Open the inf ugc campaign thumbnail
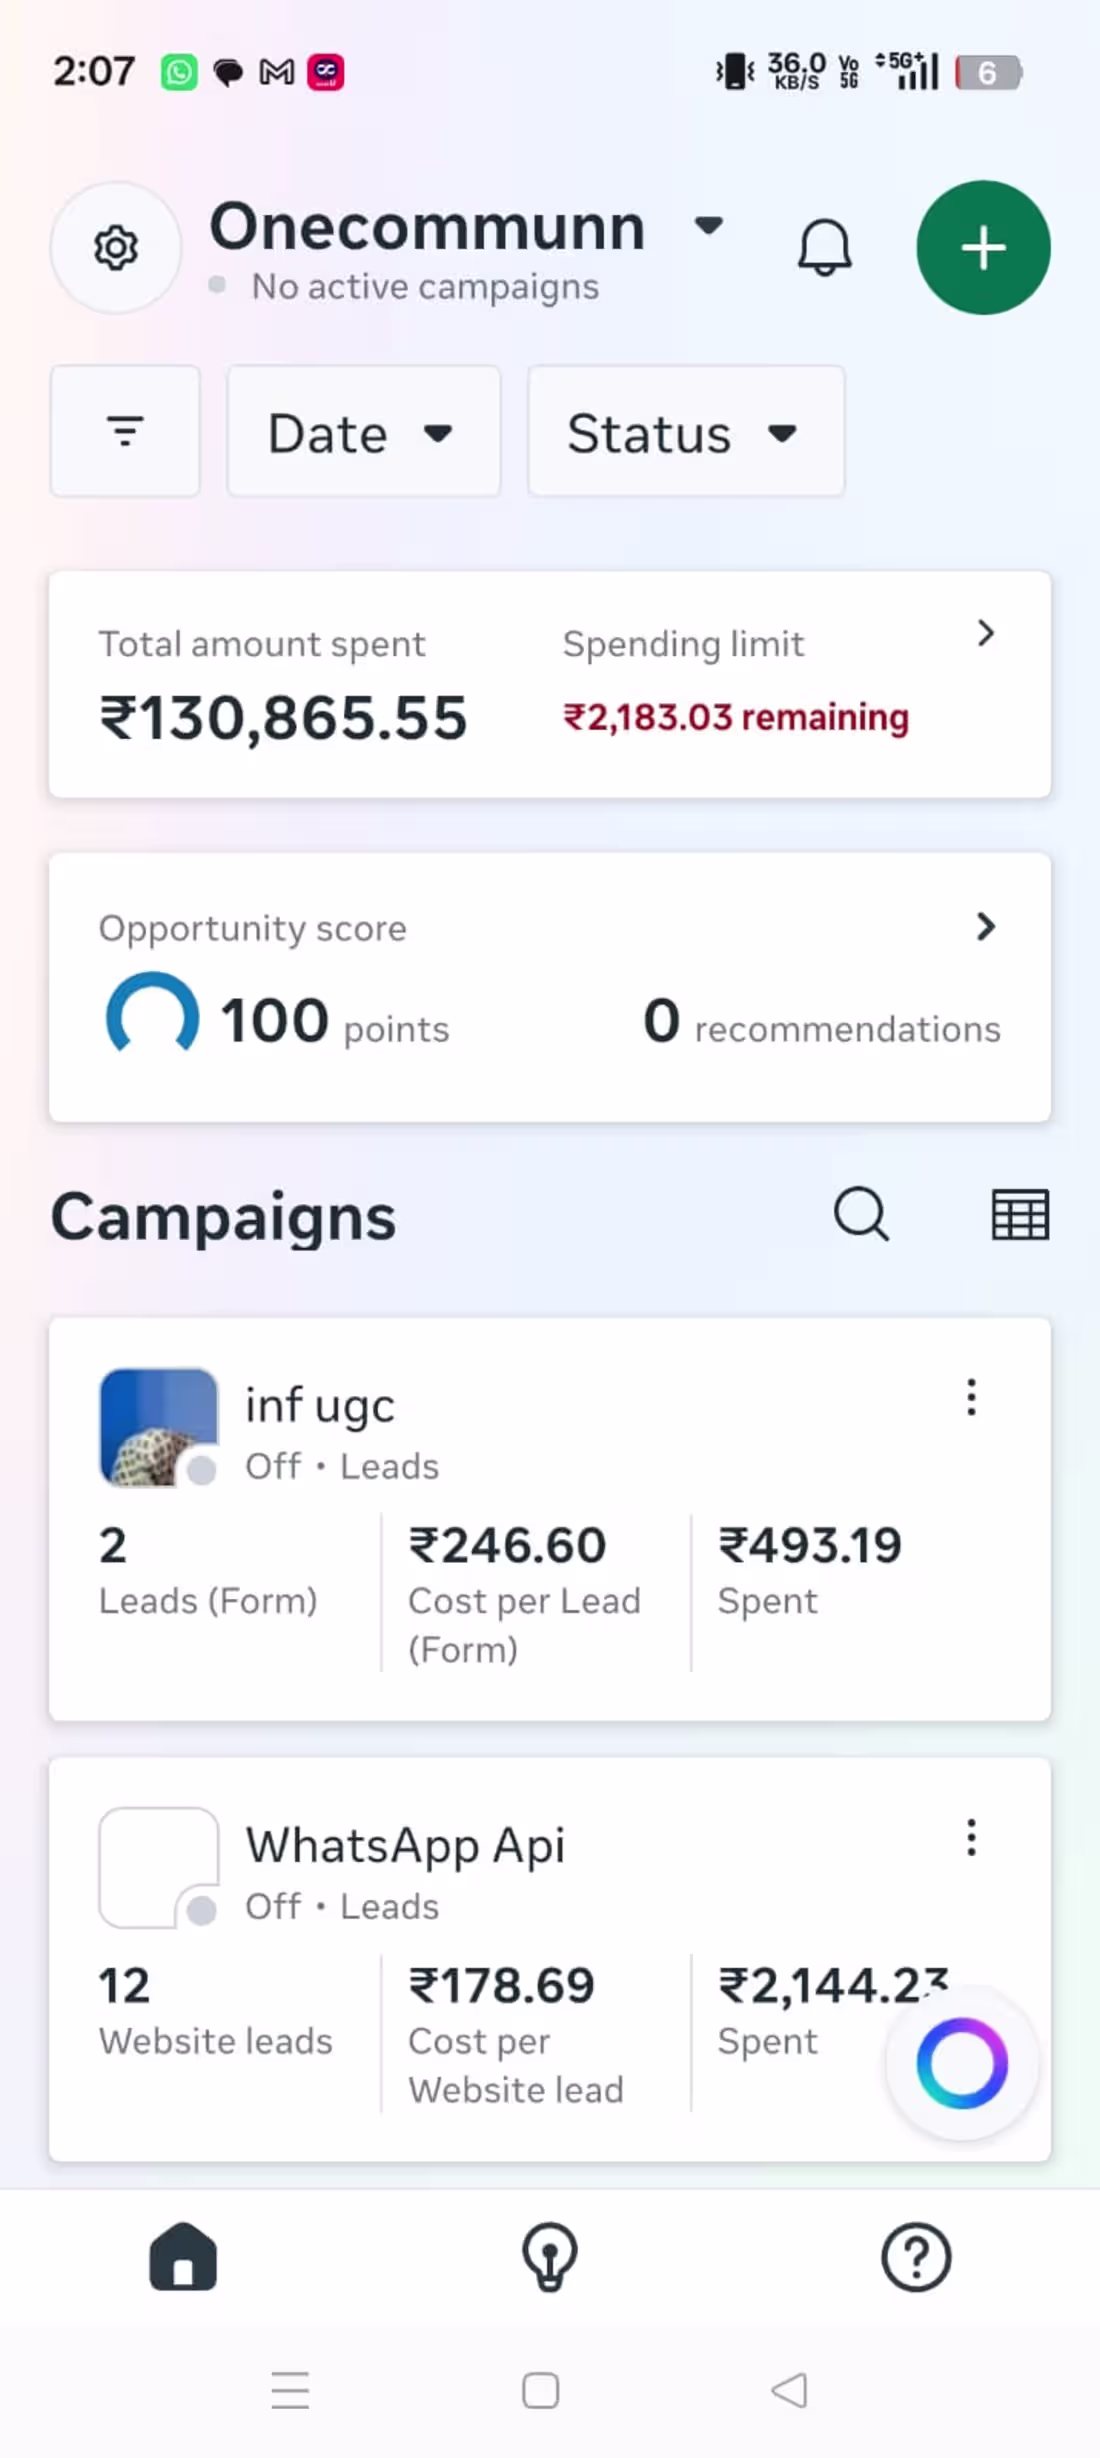1100x2458 pixels. pos(158,1427)
